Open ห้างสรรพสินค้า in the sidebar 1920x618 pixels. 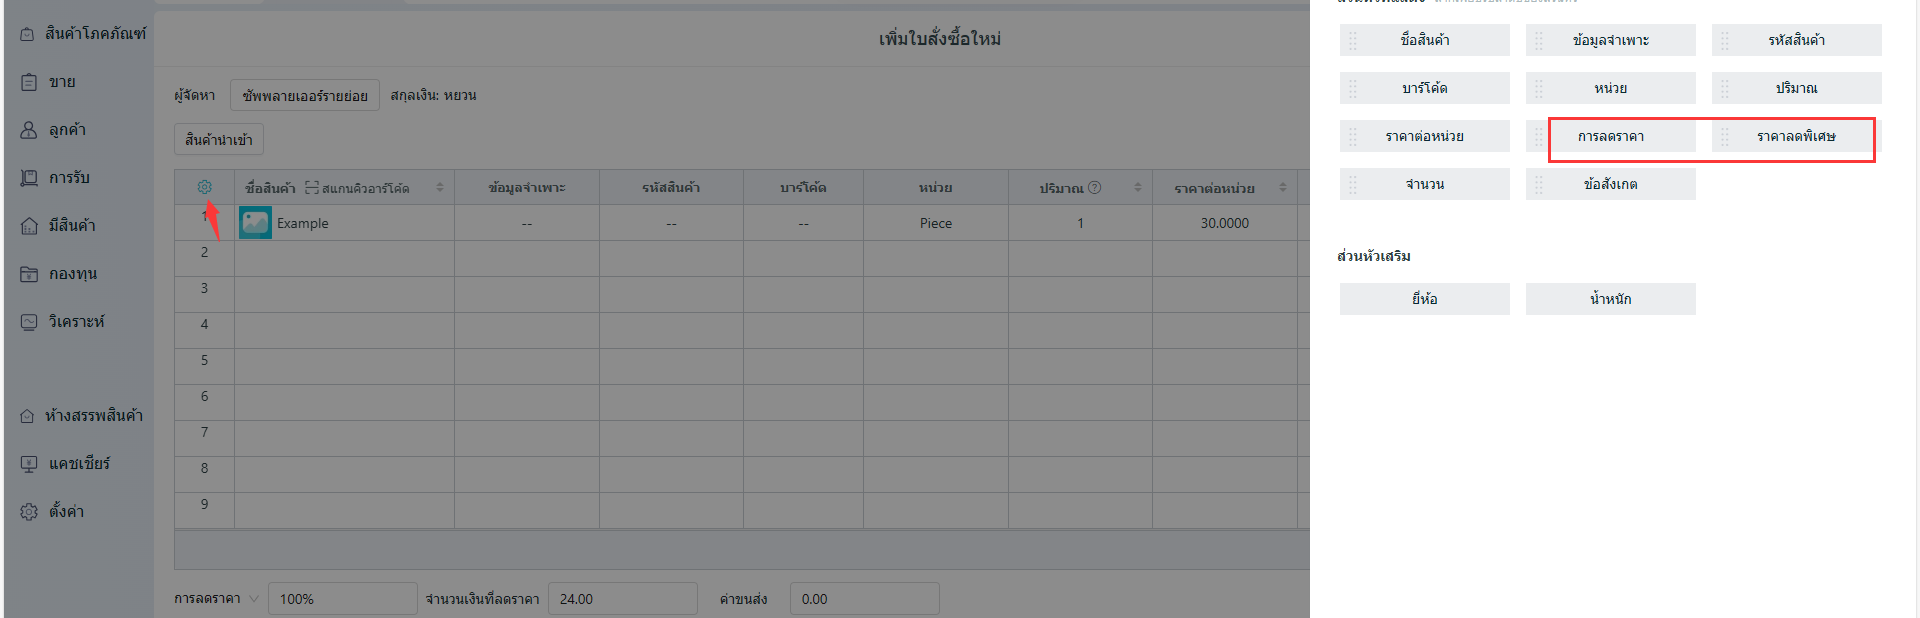tap(93, 416)
